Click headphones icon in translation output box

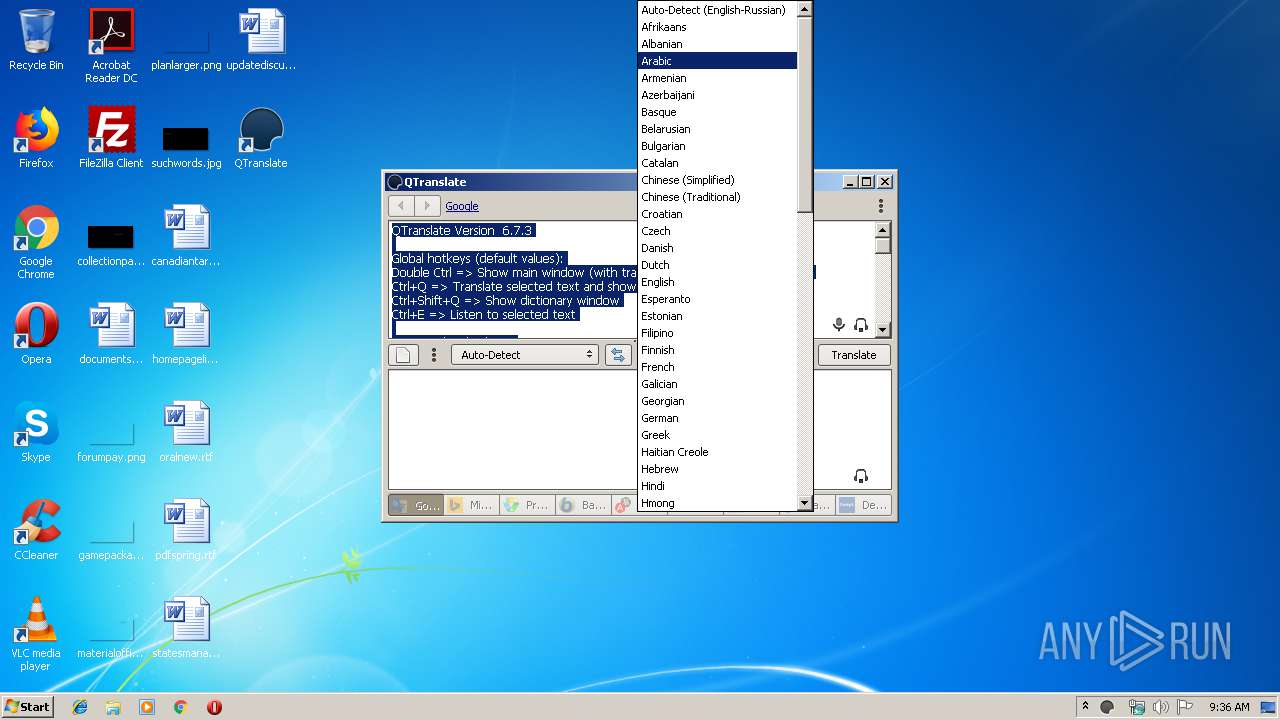(861, 476)
